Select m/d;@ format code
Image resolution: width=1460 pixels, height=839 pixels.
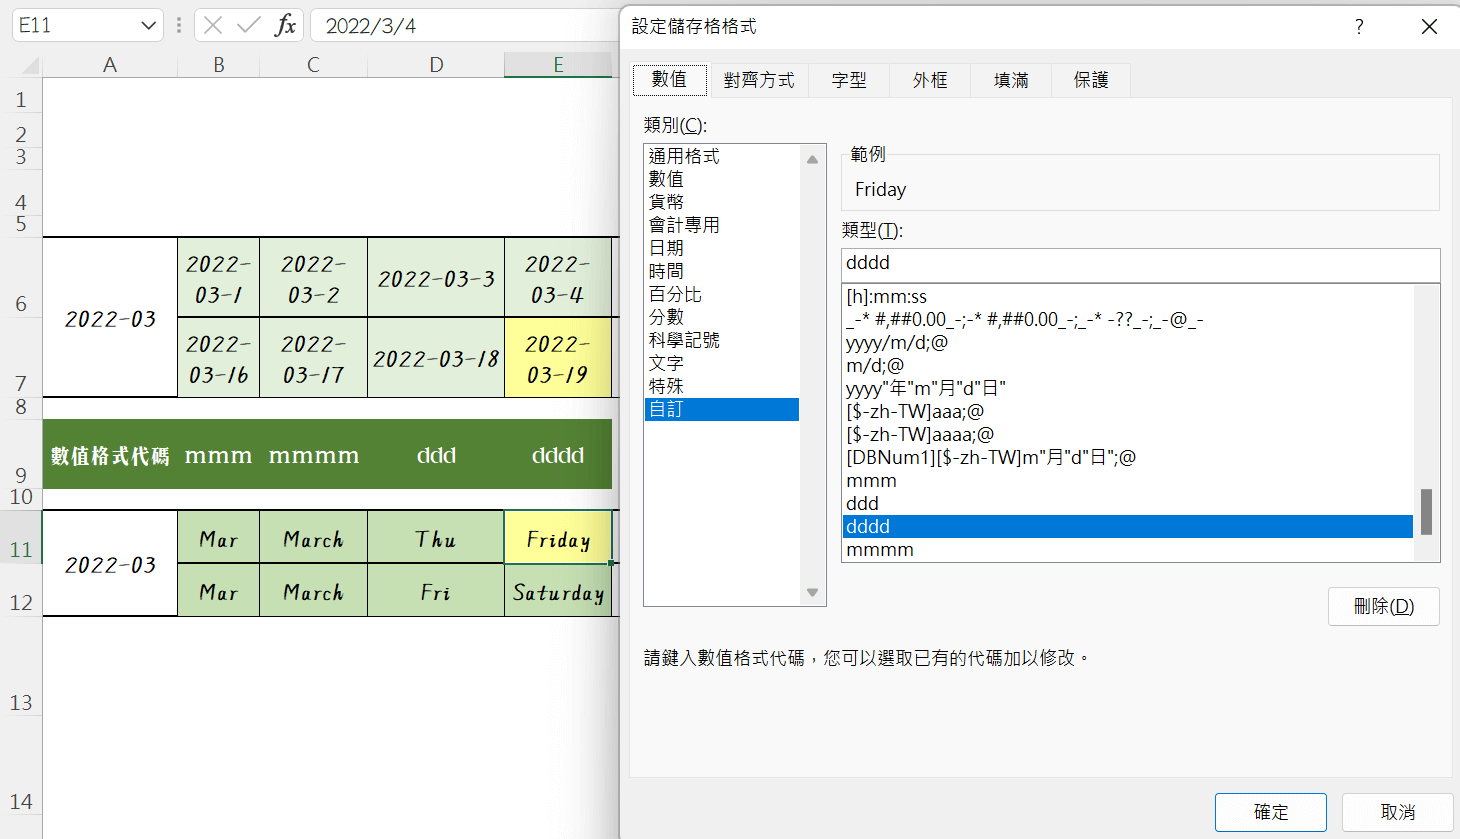click(1128, 366)
